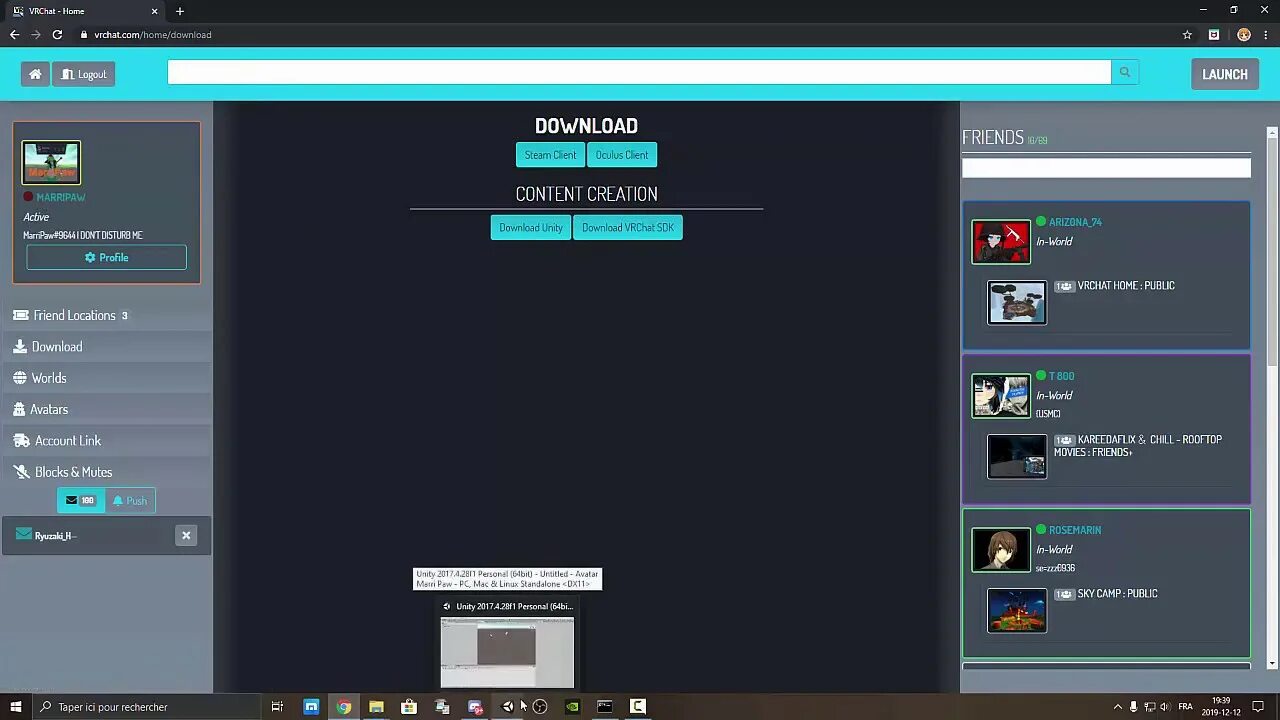Focus the friends filter input field

tap(1106, 168)
